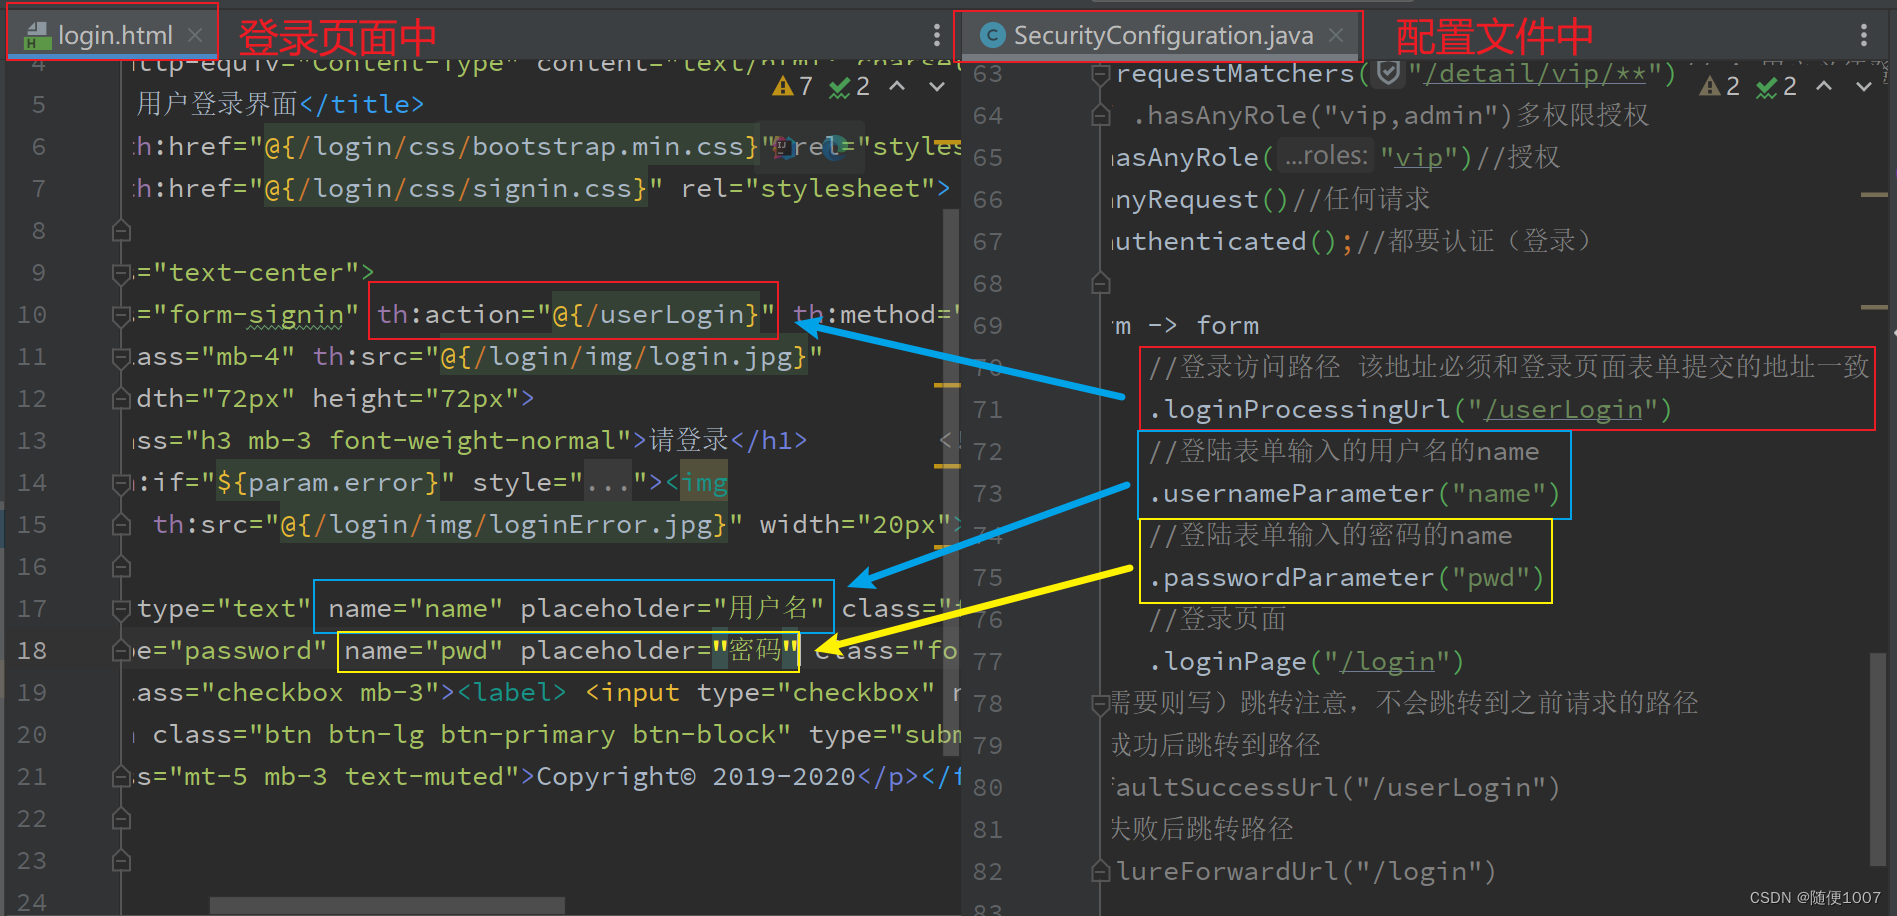
Task: Click the 2 weak-warnings check in login.html
Action: tap(850, 87)
